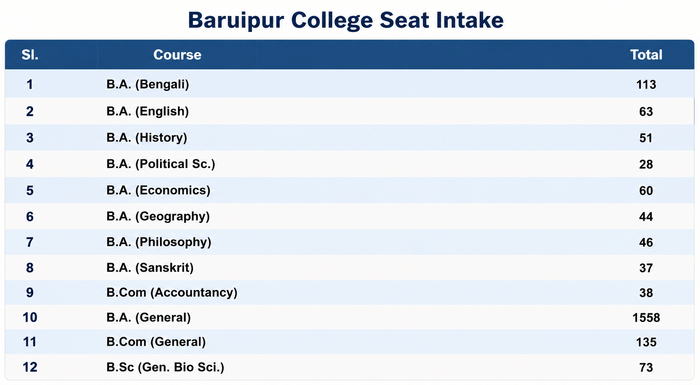700x385 pixels.
Task: Select the B.A. (Geography) row
Action: click(350, 217)
